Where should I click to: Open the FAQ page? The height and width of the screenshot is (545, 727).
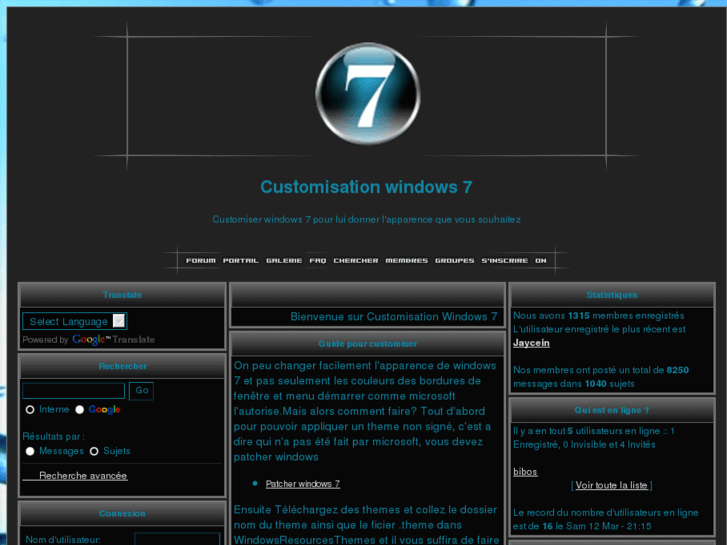(318, 261)
